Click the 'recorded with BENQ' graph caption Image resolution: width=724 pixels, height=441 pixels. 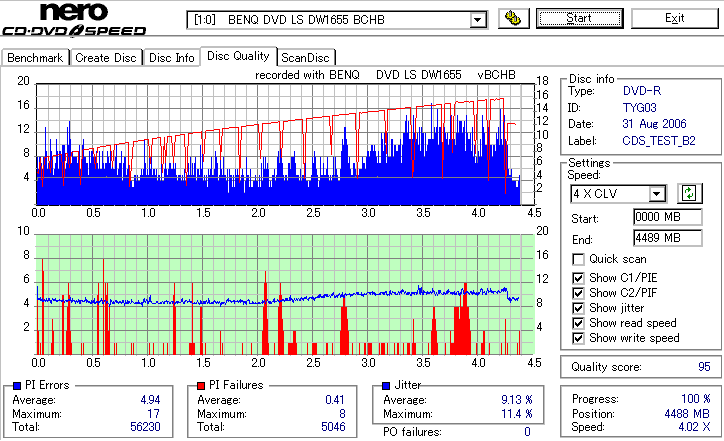click(385, 75)
